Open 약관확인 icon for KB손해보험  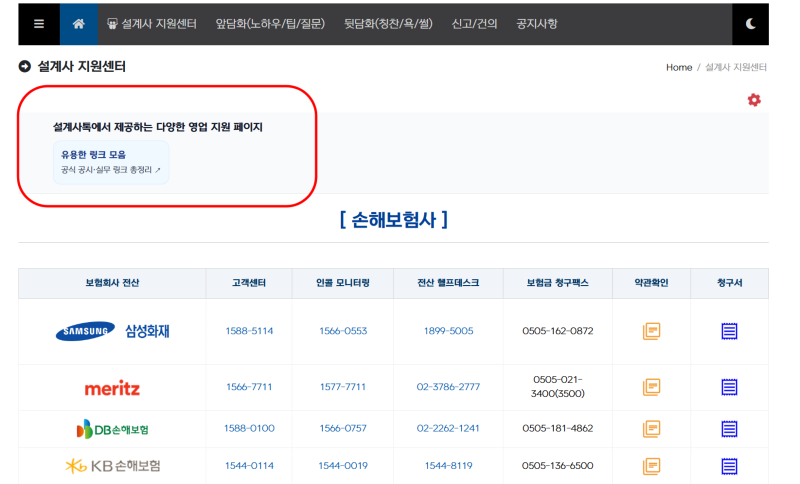click(x=652, y=466)
